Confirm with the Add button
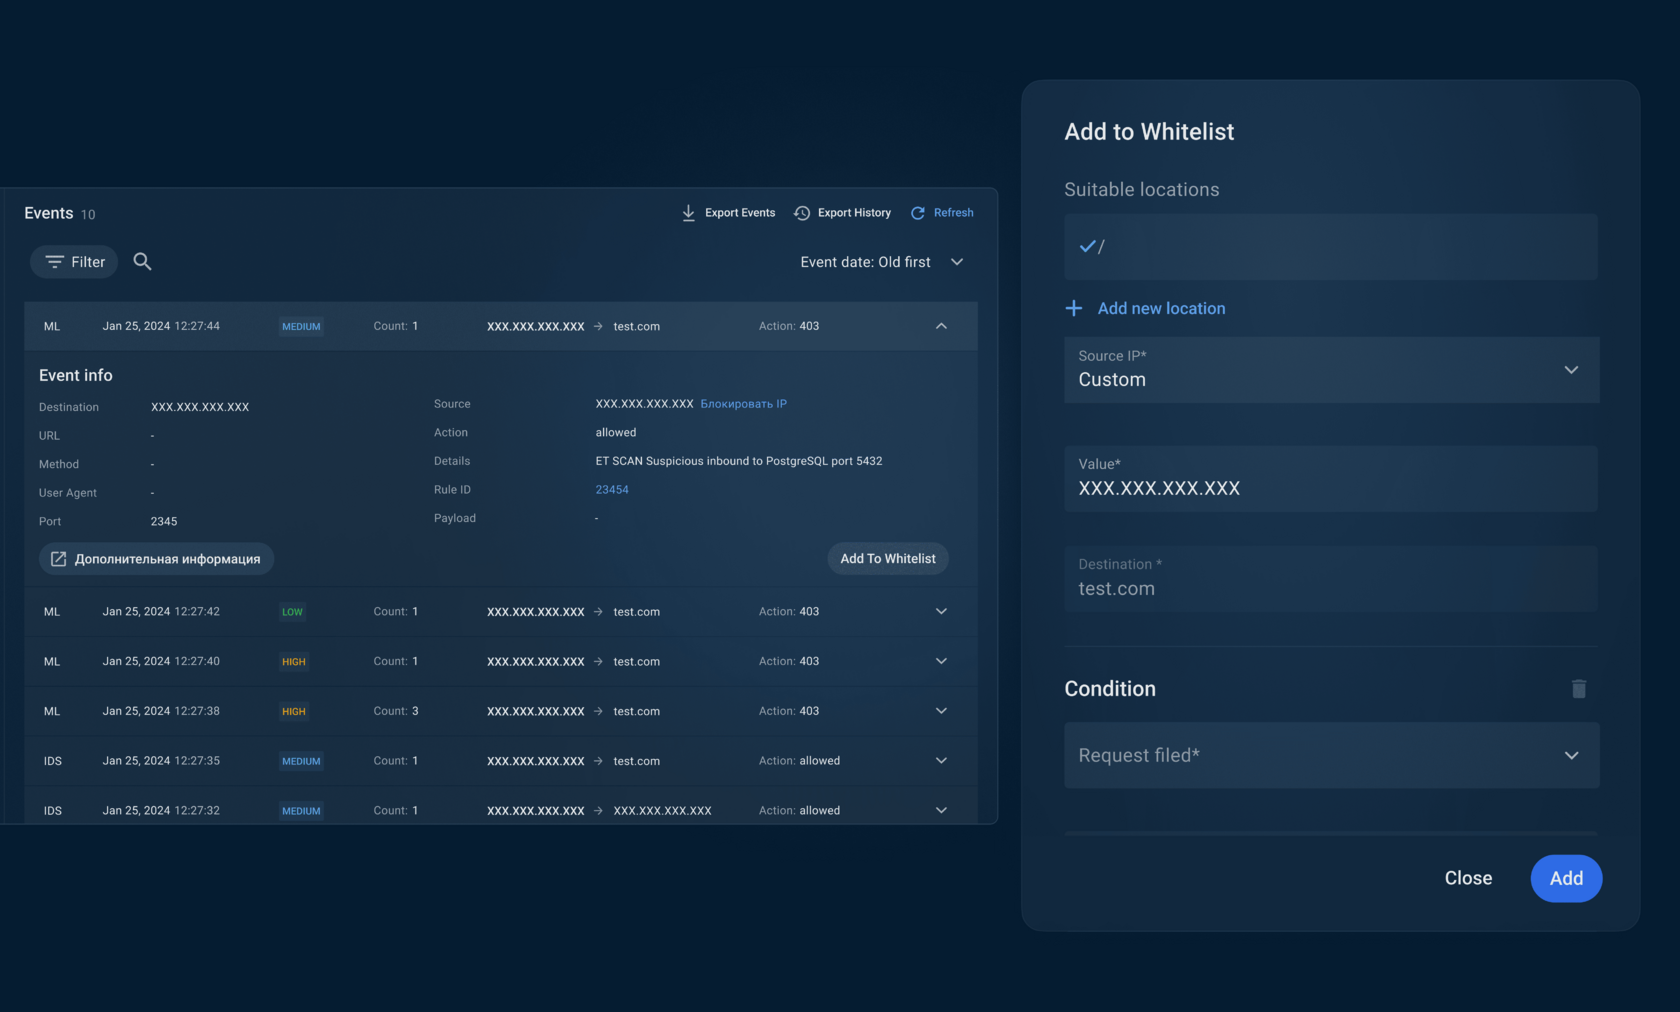This screenshot has width=1680, height=1012. [x=1566, y=878]
